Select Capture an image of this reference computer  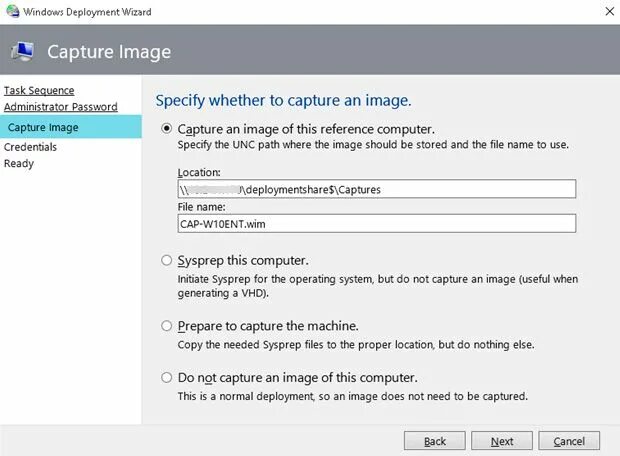[167, 129]
